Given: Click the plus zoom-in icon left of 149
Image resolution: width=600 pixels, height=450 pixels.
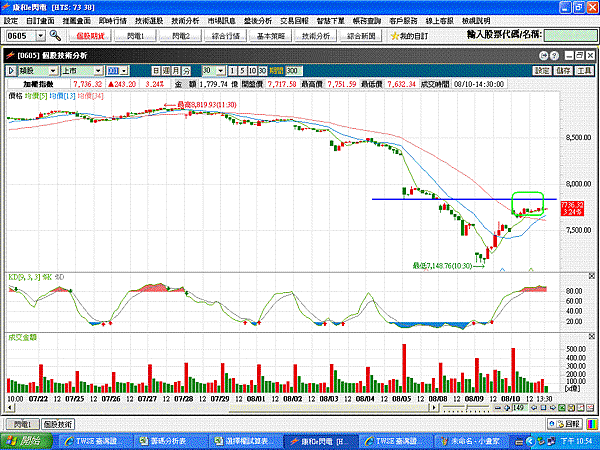Looking at the screenshot, I should 507,408.
